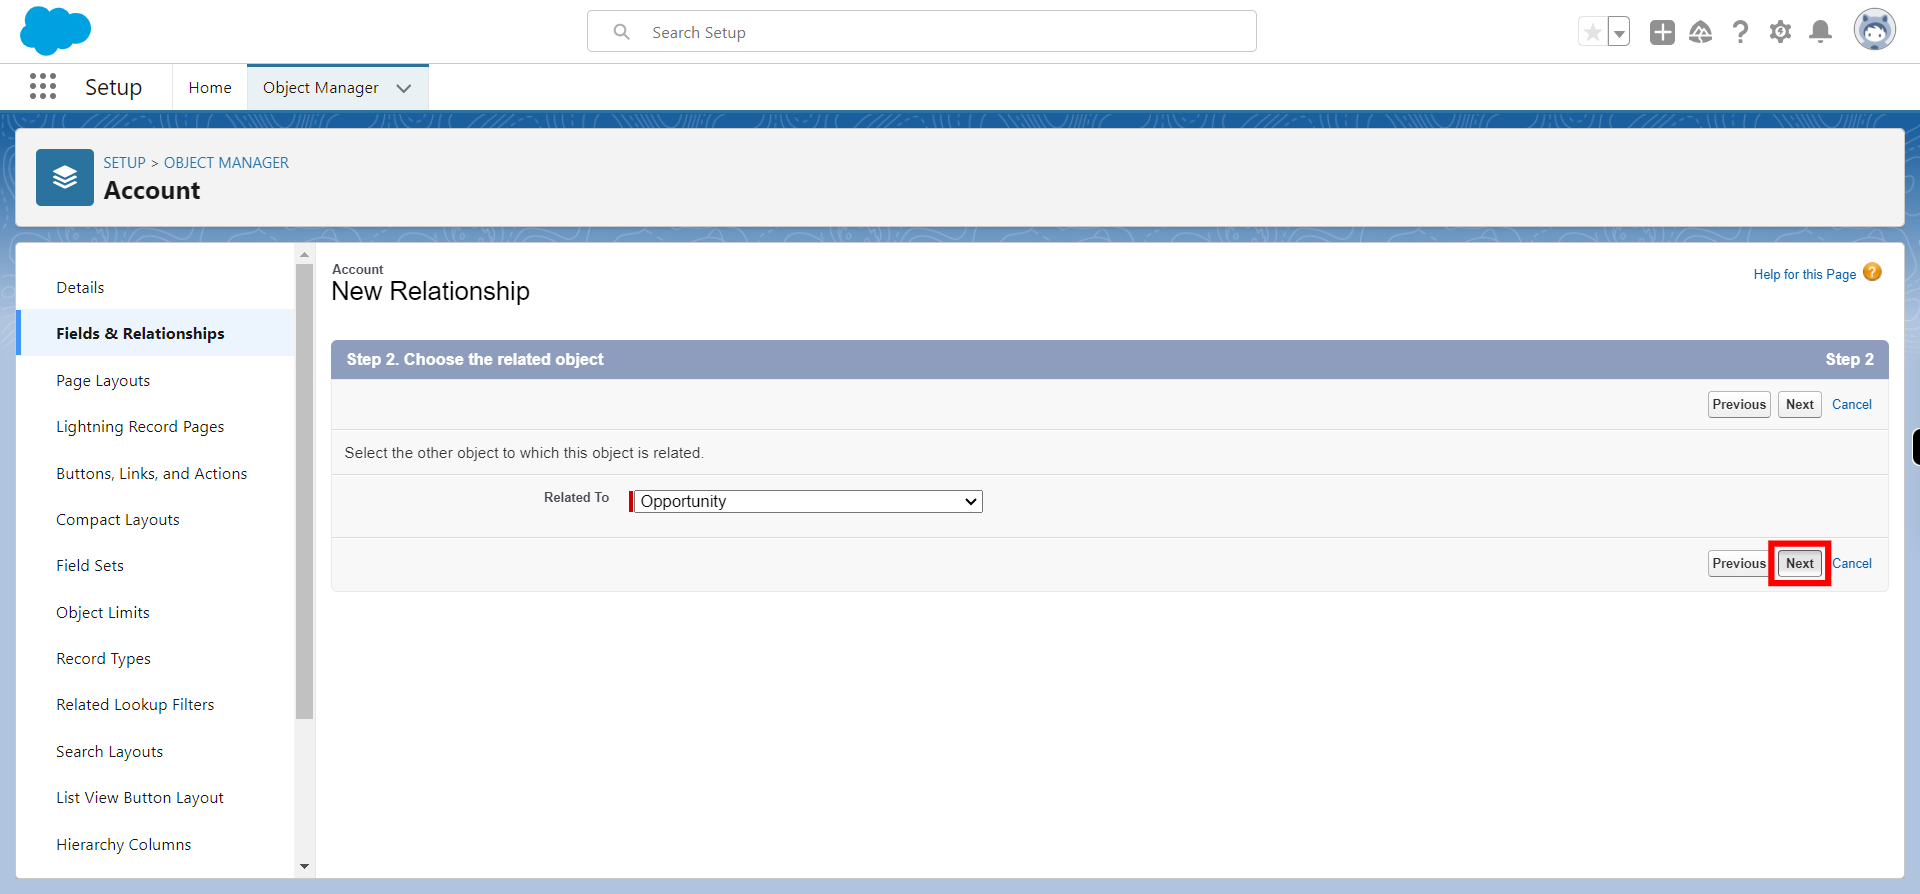Follow the OBJECT MANAGER breadcrumb link
Screen dimensions: 1920x894
pyautogui.click(x=226, y=163)
